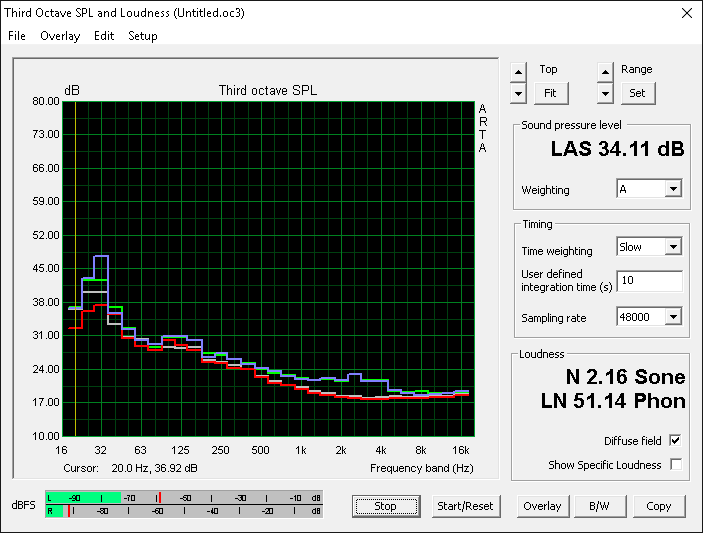Stop the measurement
Screen dimensions: 703x533
tap(386, 506)
